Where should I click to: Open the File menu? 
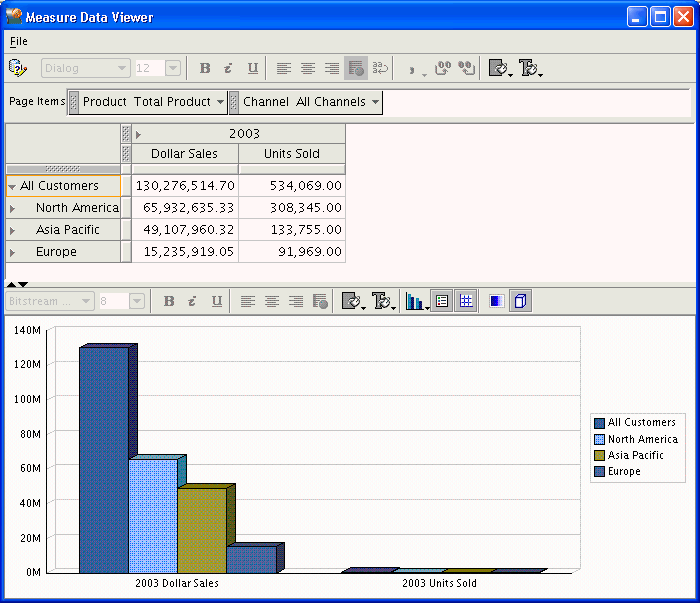click(x=19, y=41)
